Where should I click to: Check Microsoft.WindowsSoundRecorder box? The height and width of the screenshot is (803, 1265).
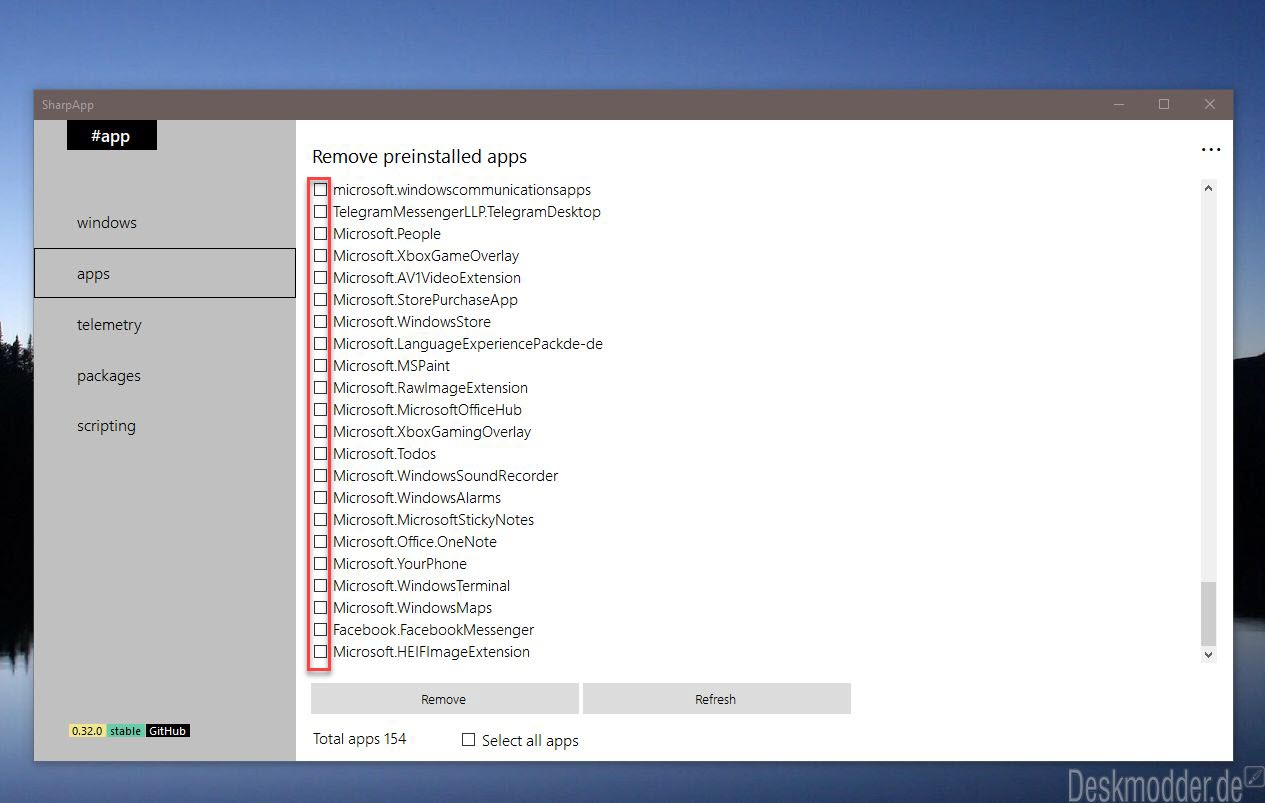[x=320, y=475]
